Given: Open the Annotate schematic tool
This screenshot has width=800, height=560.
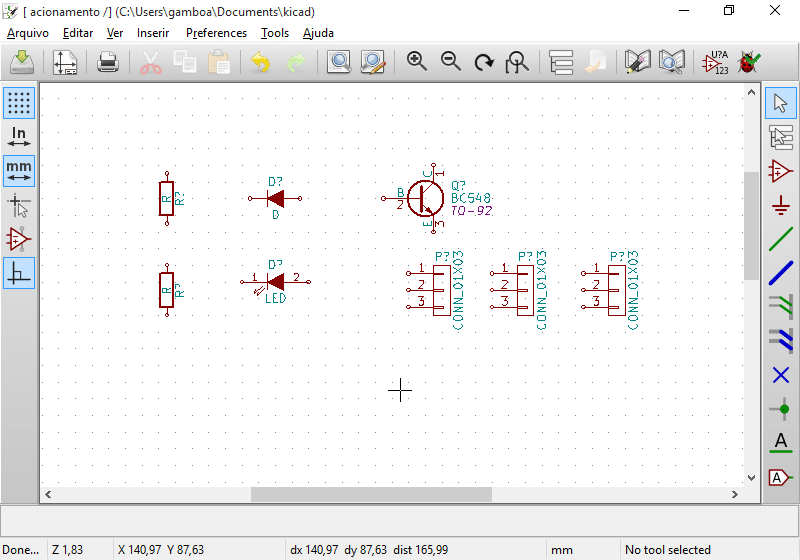Looking at the screenshot, I should 714,63.
